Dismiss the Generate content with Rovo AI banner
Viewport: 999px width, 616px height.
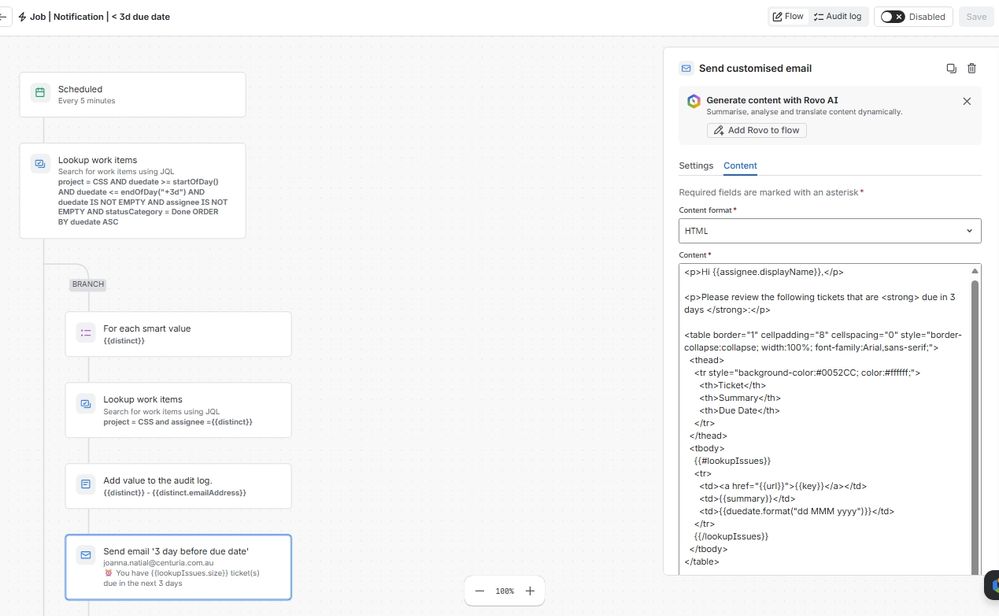tap(967, 101)
